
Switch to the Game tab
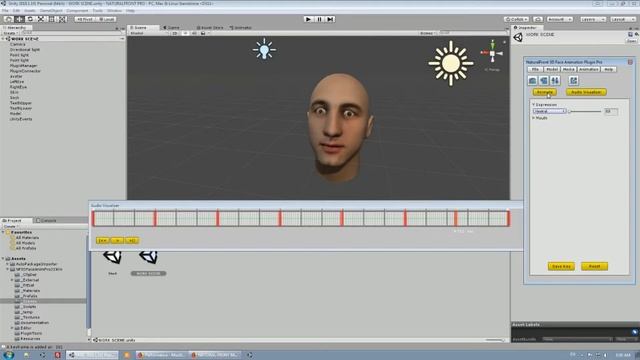[x=172, y=28]
